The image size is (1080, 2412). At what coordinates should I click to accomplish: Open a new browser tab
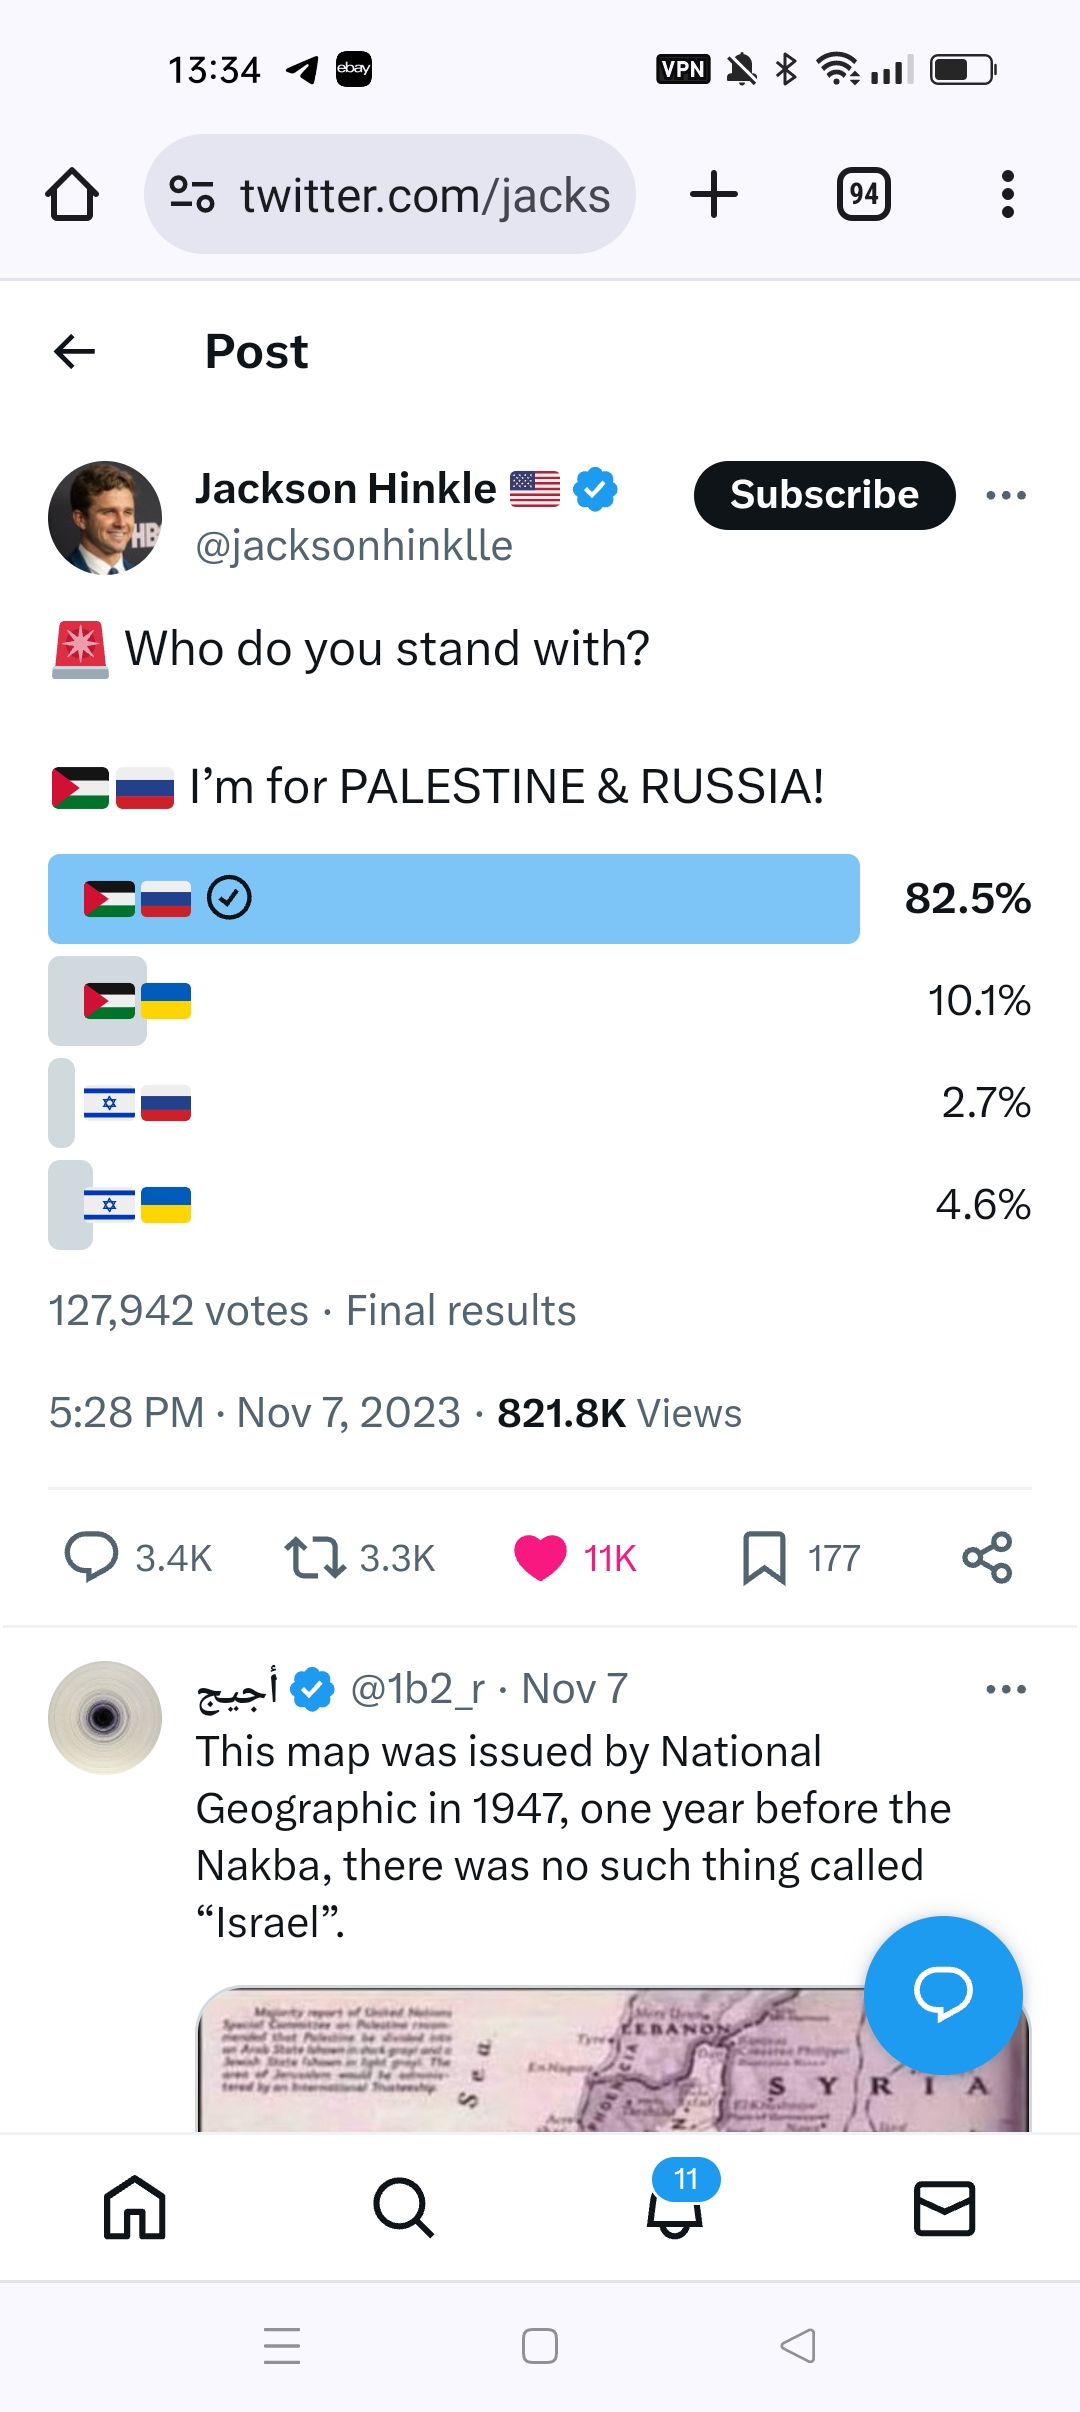(714, 194)
